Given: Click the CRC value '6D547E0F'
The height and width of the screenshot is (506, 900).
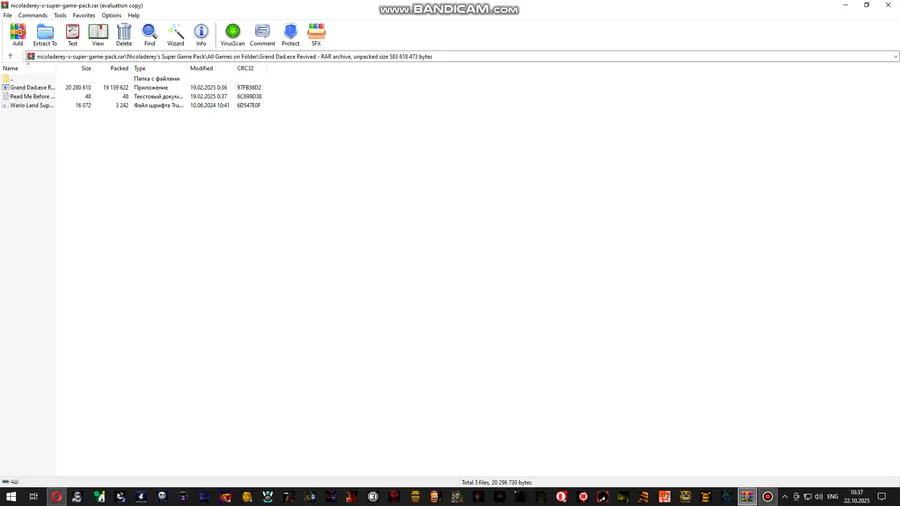Looking at the screenshot, I should pos(249,106).
